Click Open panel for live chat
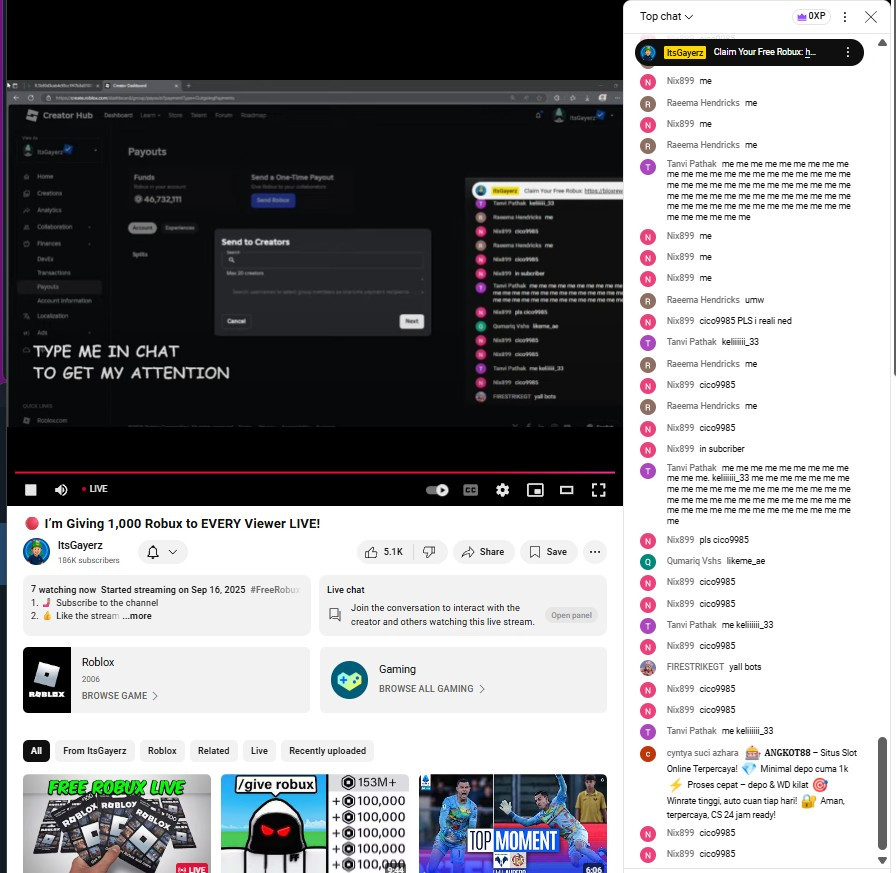The height and width of the screenshot is (873, 896). click(x=571, y=615)
